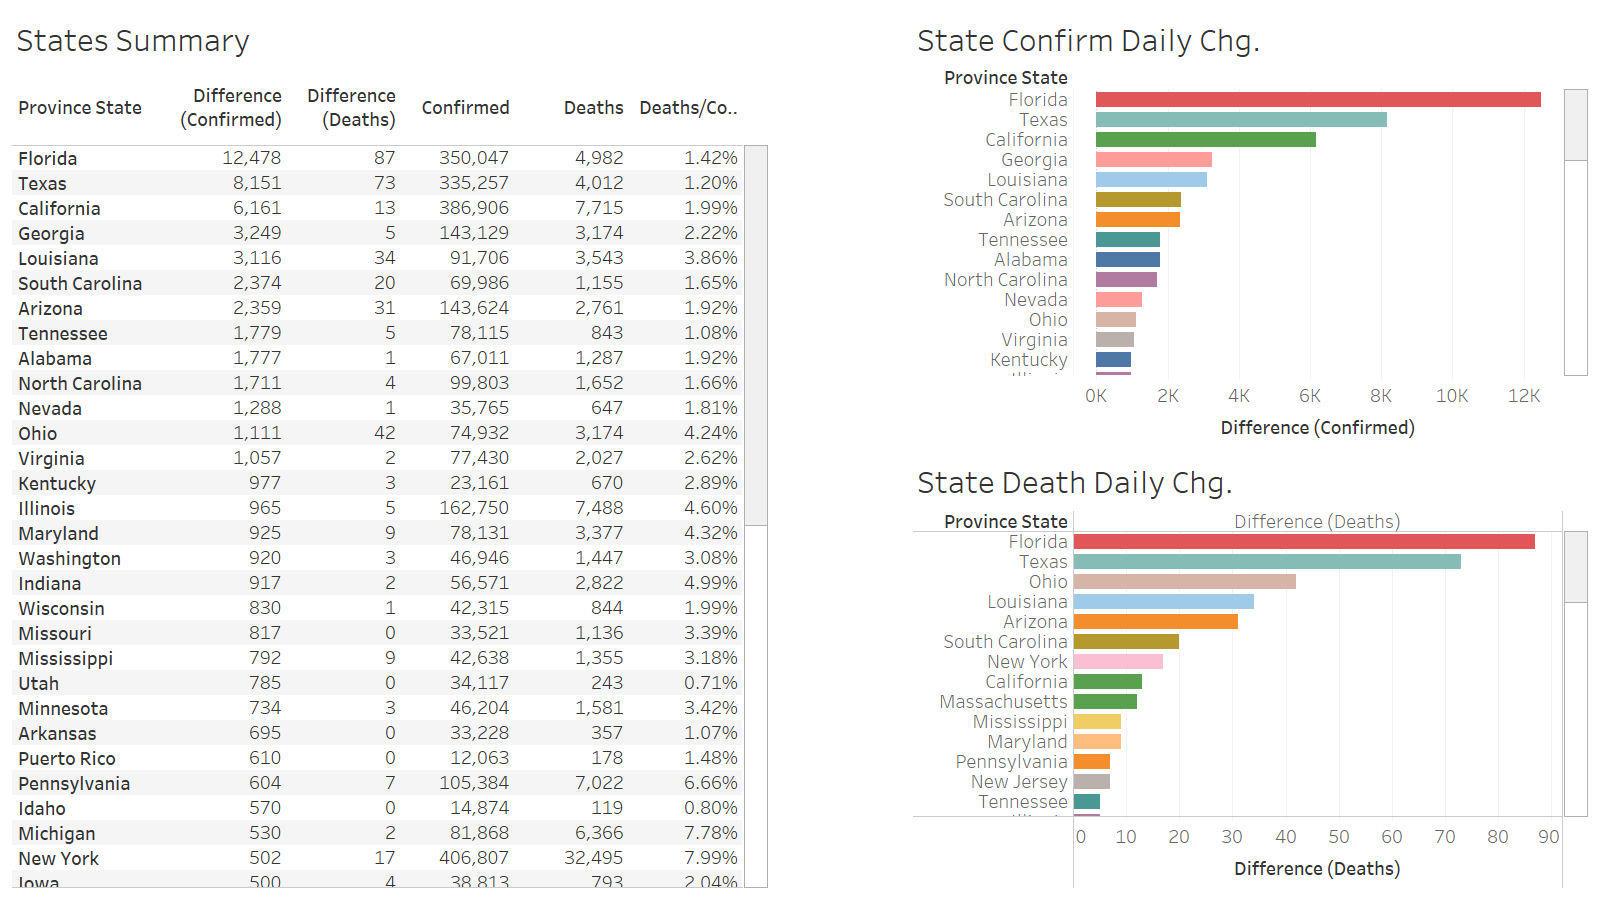Select the Nevada row in summary table

click(378, 408)
